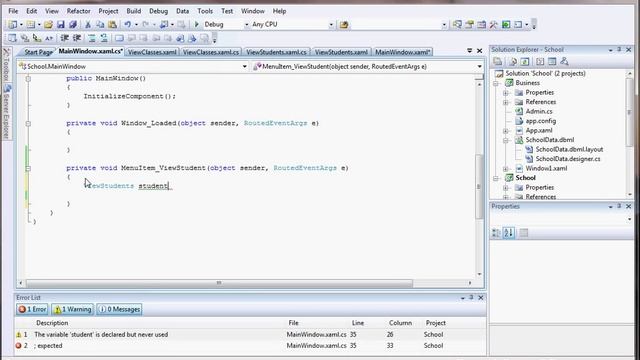Click Solution Explorer View Designer icon
This screenshot has width=640, height=360.
click(552, 62)
